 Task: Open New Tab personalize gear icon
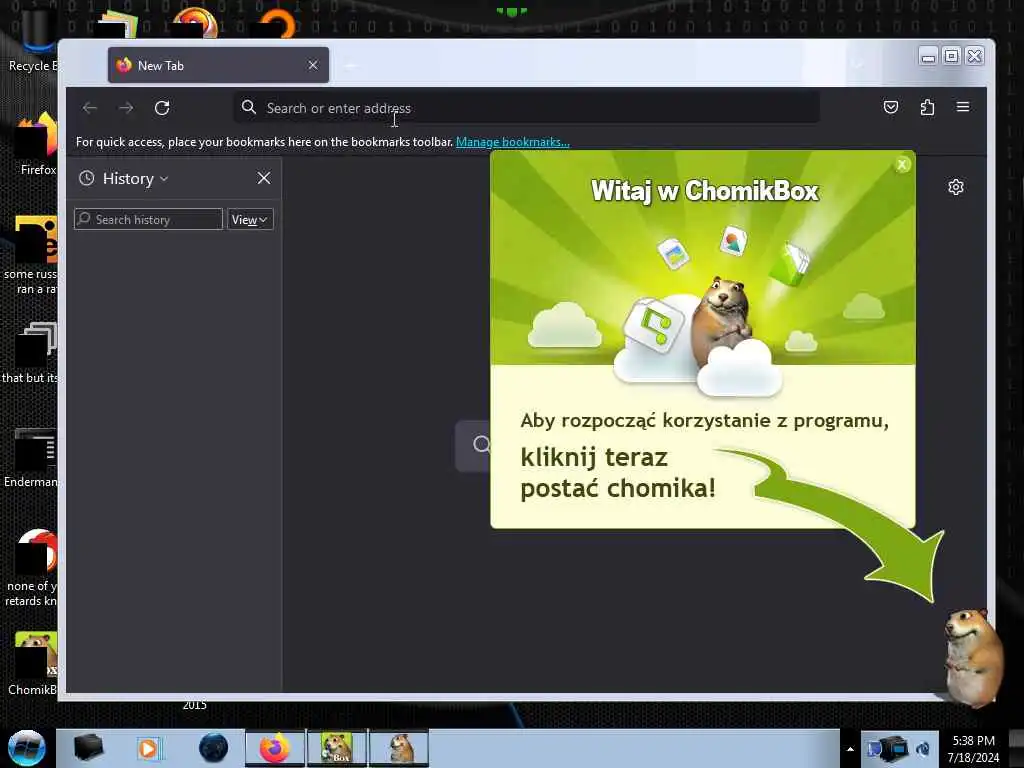[956, 187]
